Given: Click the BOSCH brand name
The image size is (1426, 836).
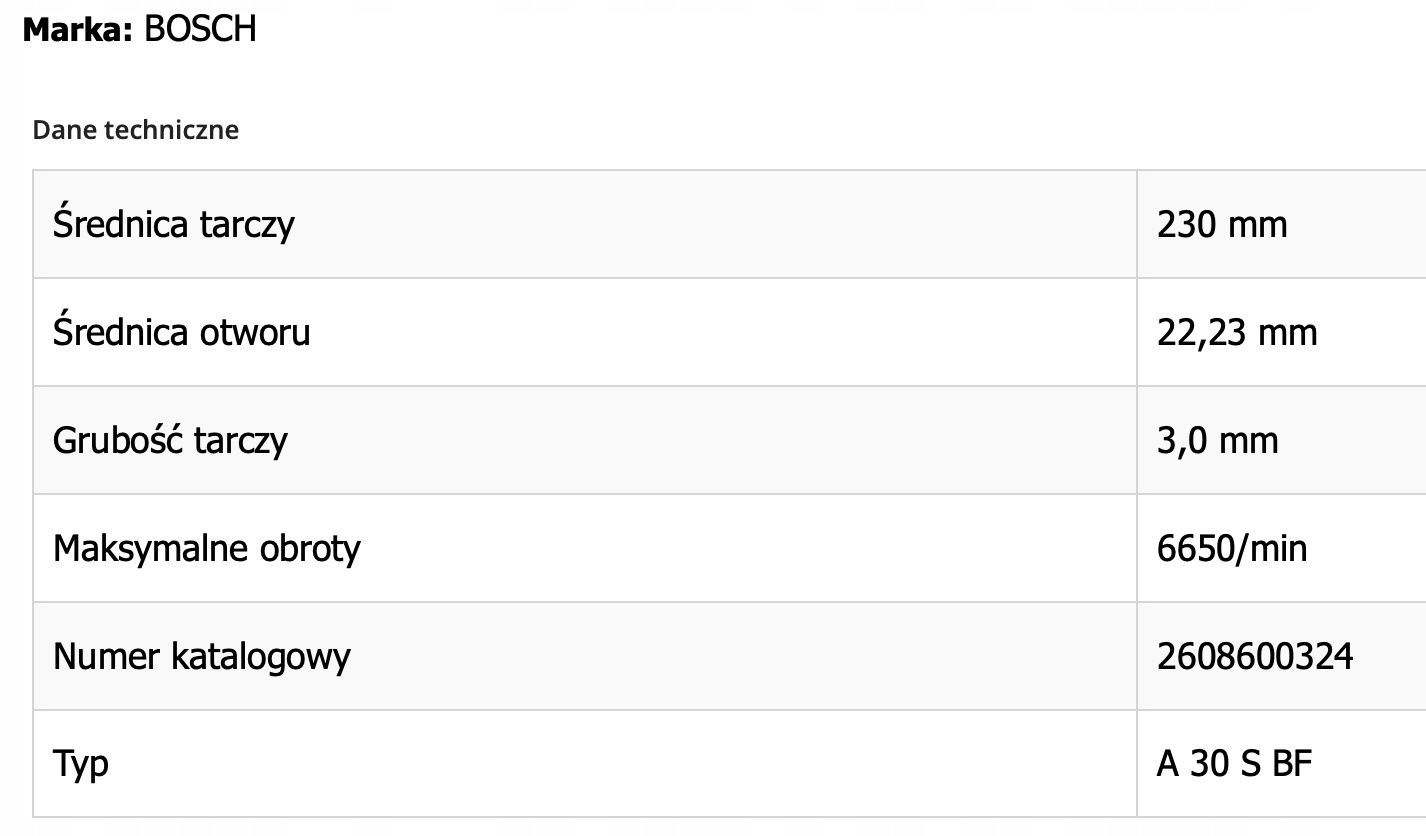Looking at the screenshot, I should tap(200, 30).
